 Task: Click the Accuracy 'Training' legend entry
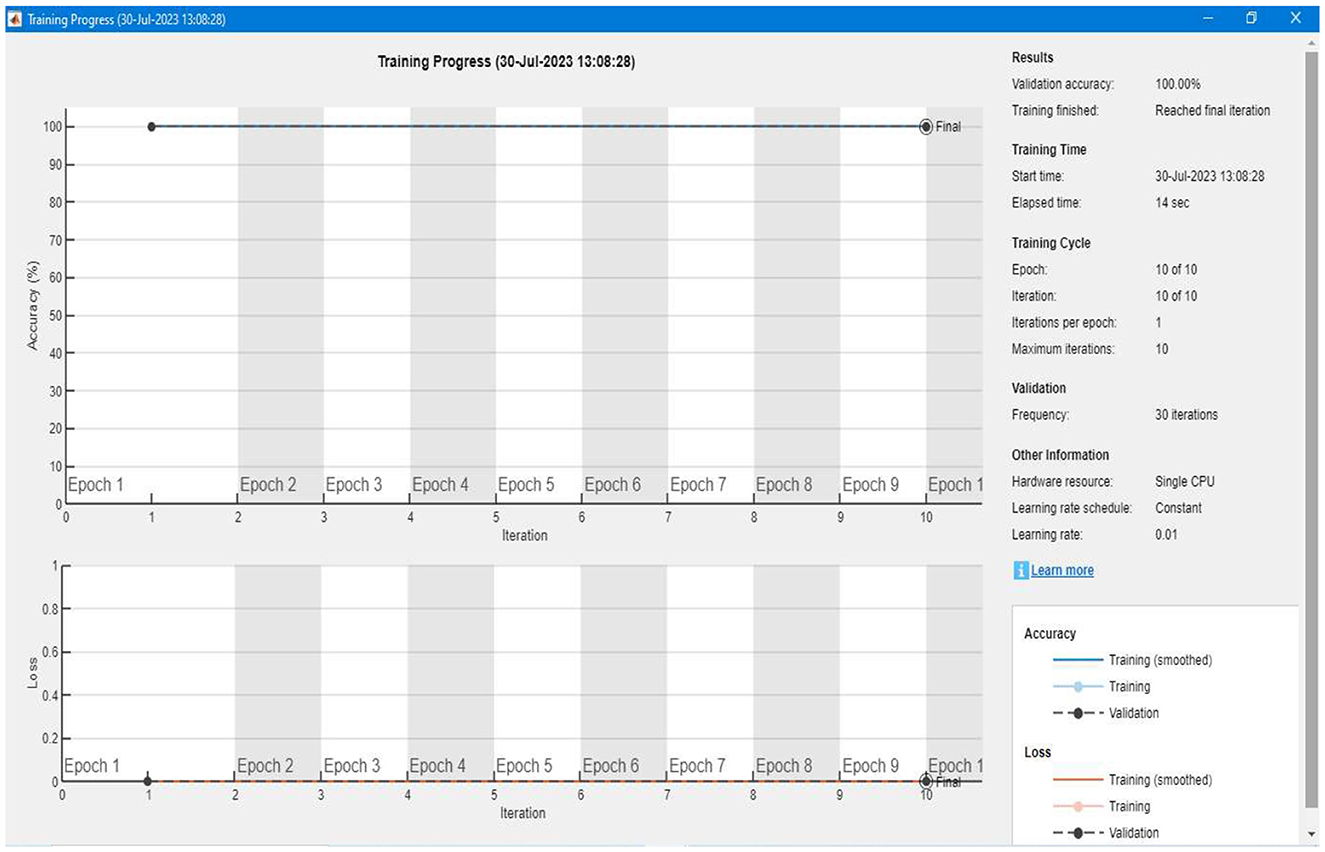(1101, 686)
